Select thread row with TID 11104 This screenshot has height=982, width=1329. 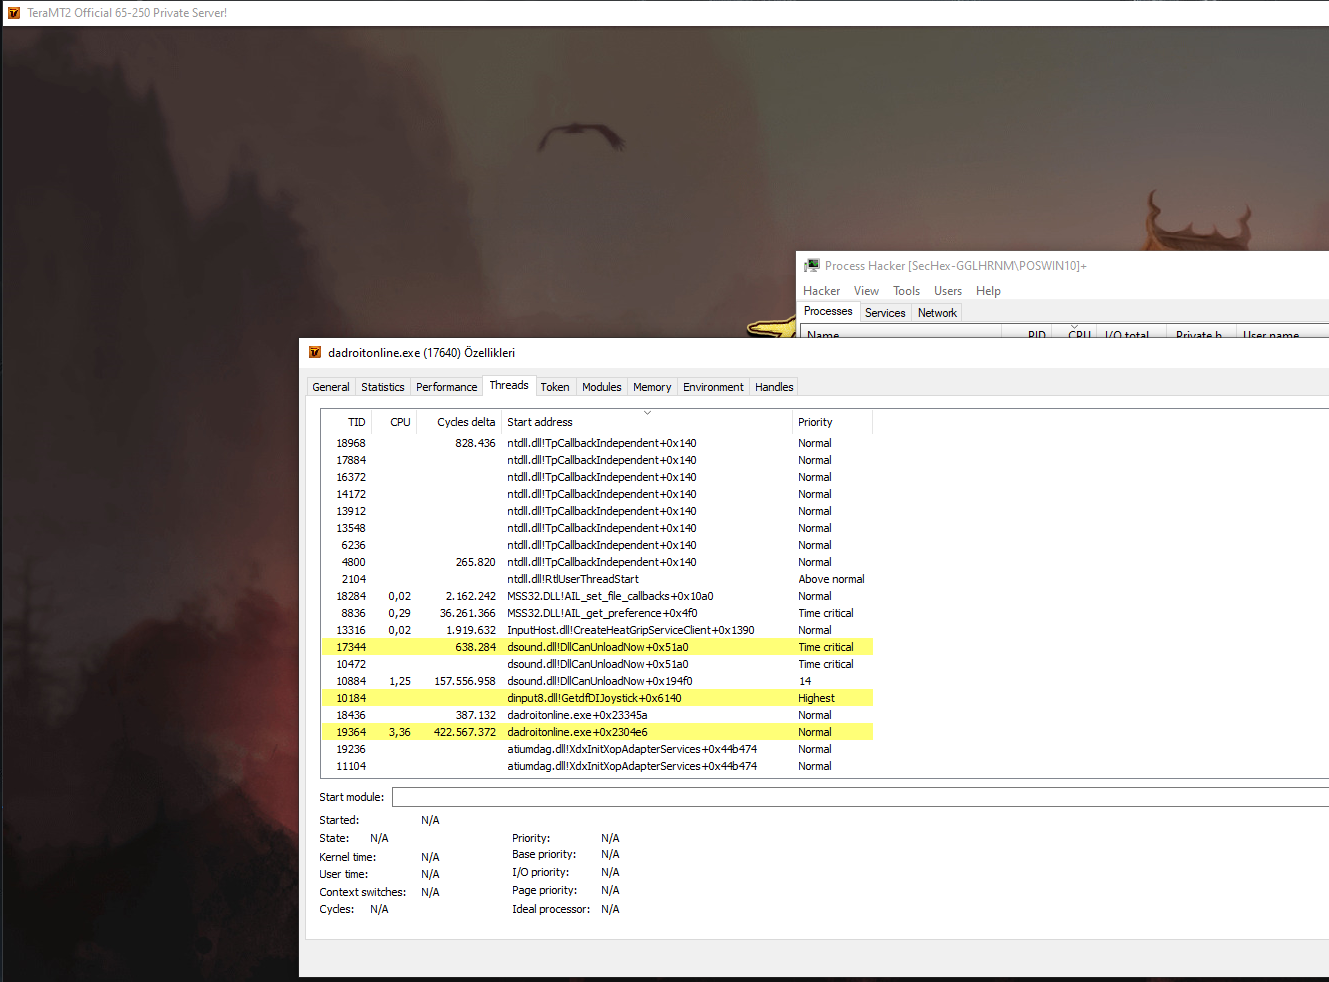(x=597, y=766)
